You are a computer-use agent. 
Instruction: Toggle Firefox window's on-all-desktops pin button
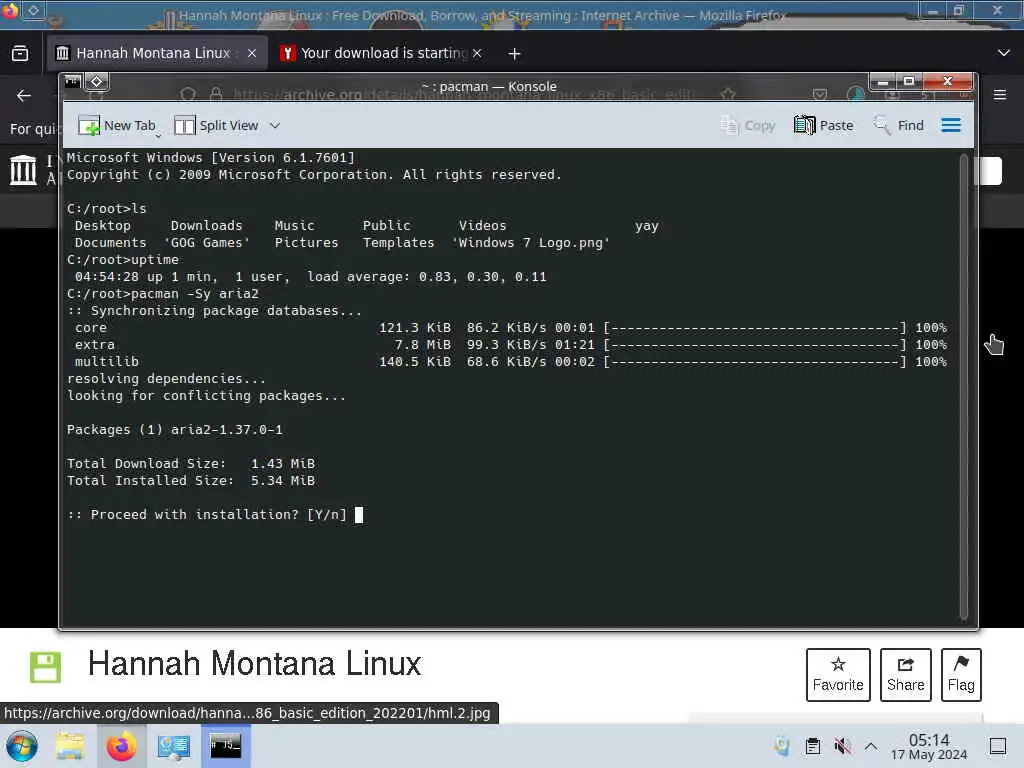pos(33,10)
